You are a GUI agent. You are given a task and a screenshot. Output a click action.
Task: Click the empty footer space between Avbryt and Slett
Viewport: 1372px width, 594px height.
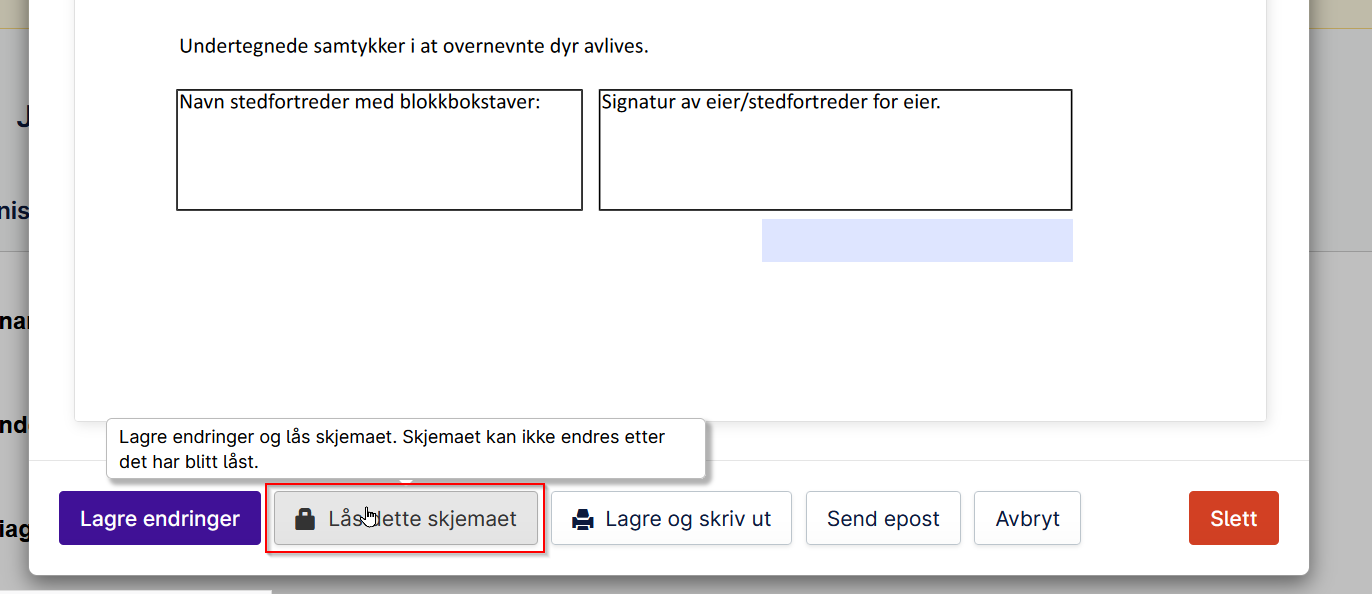pos(1135,518)
